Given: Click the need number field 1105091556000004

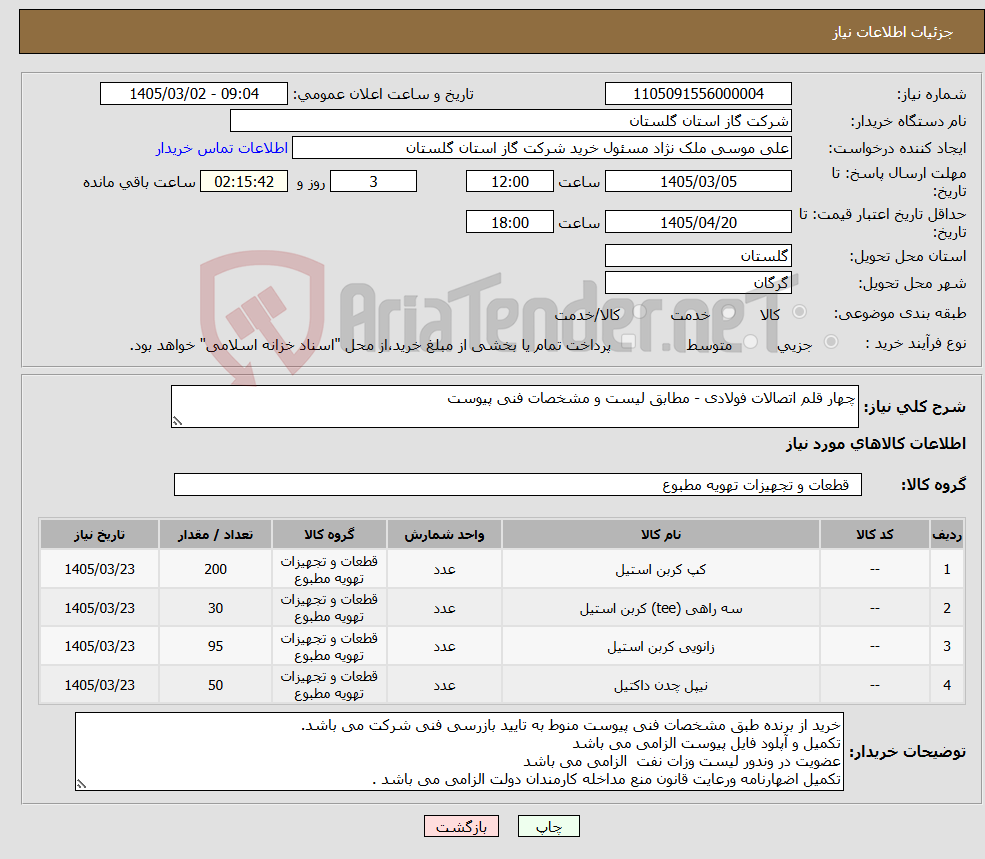Looking at the screenshot, I should 698,94.
